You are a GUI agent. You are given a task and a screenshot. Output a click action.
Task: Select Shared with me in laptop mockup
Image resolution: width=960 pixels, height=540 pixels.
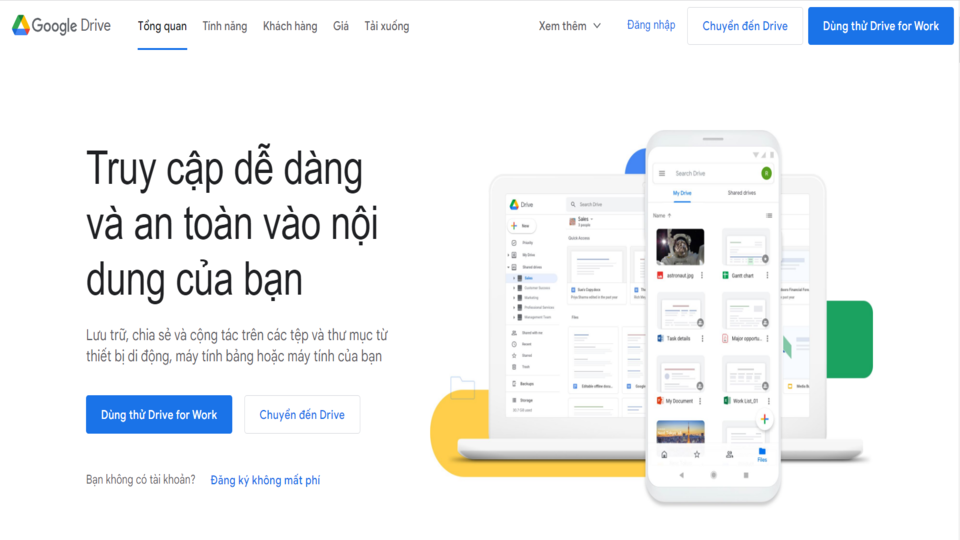pos(527,332)
